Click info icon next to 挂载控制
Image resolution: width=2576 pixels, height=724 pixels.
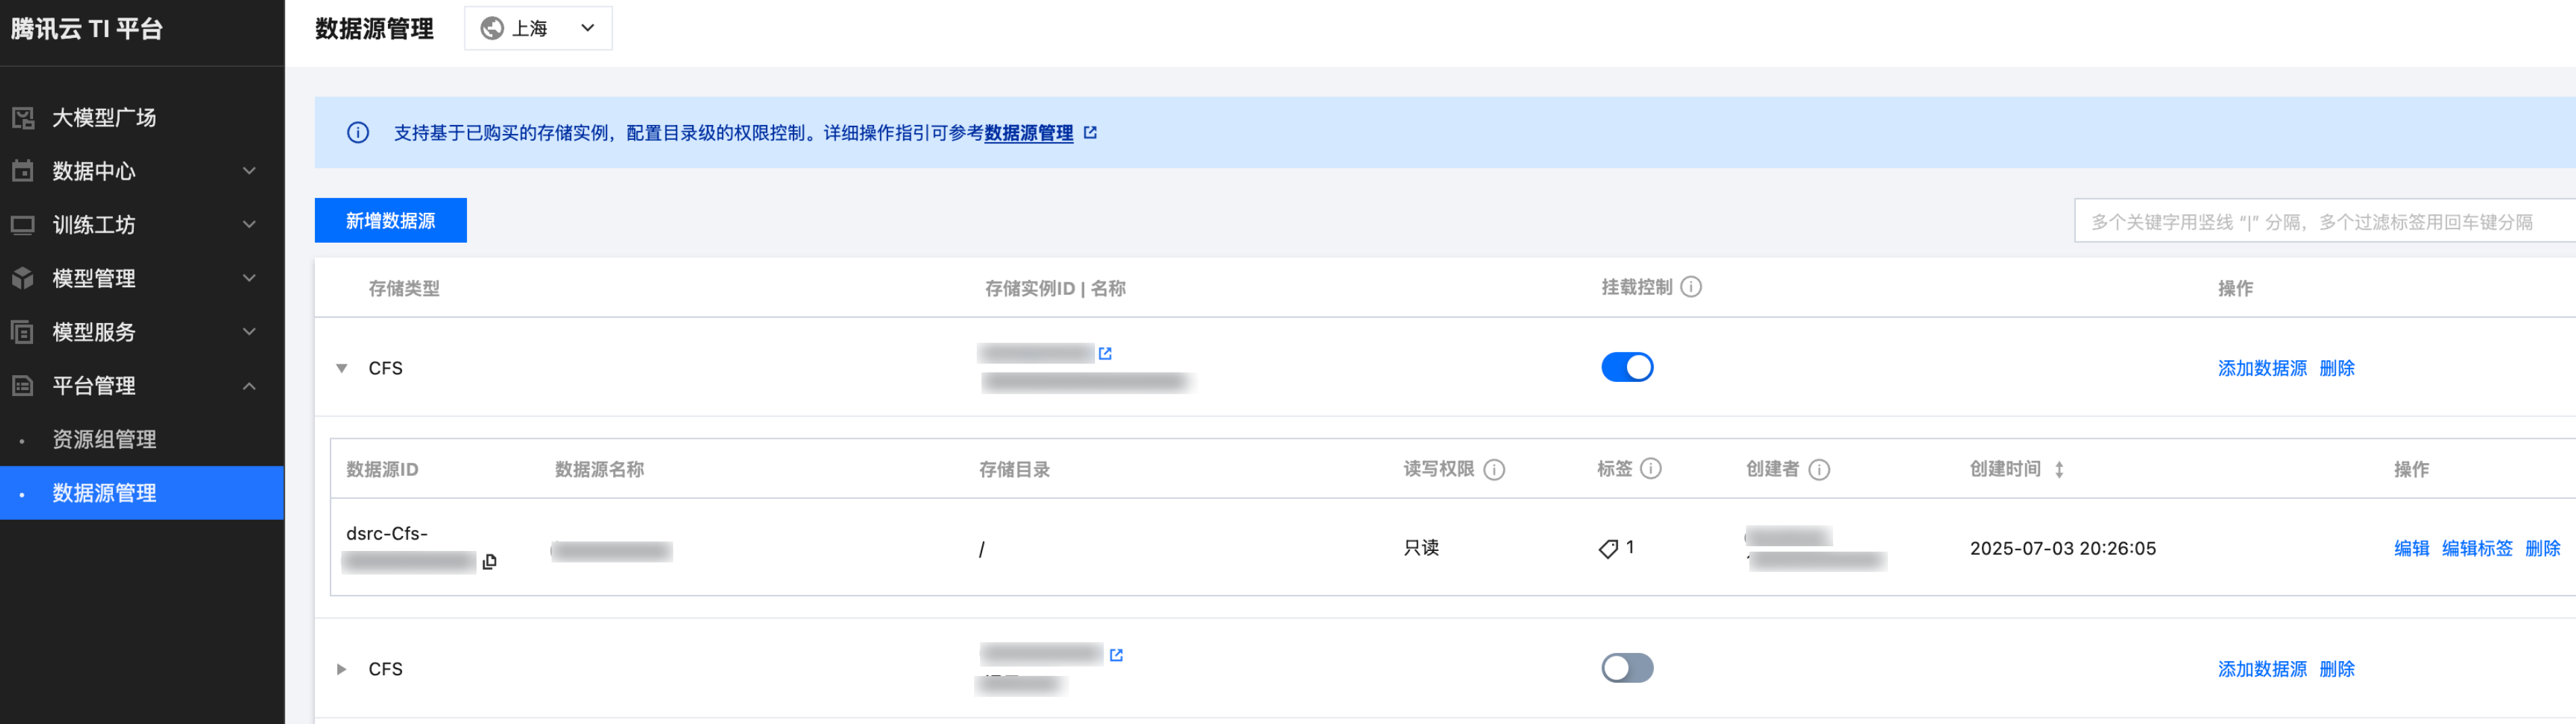click(x=1691, y=287)
